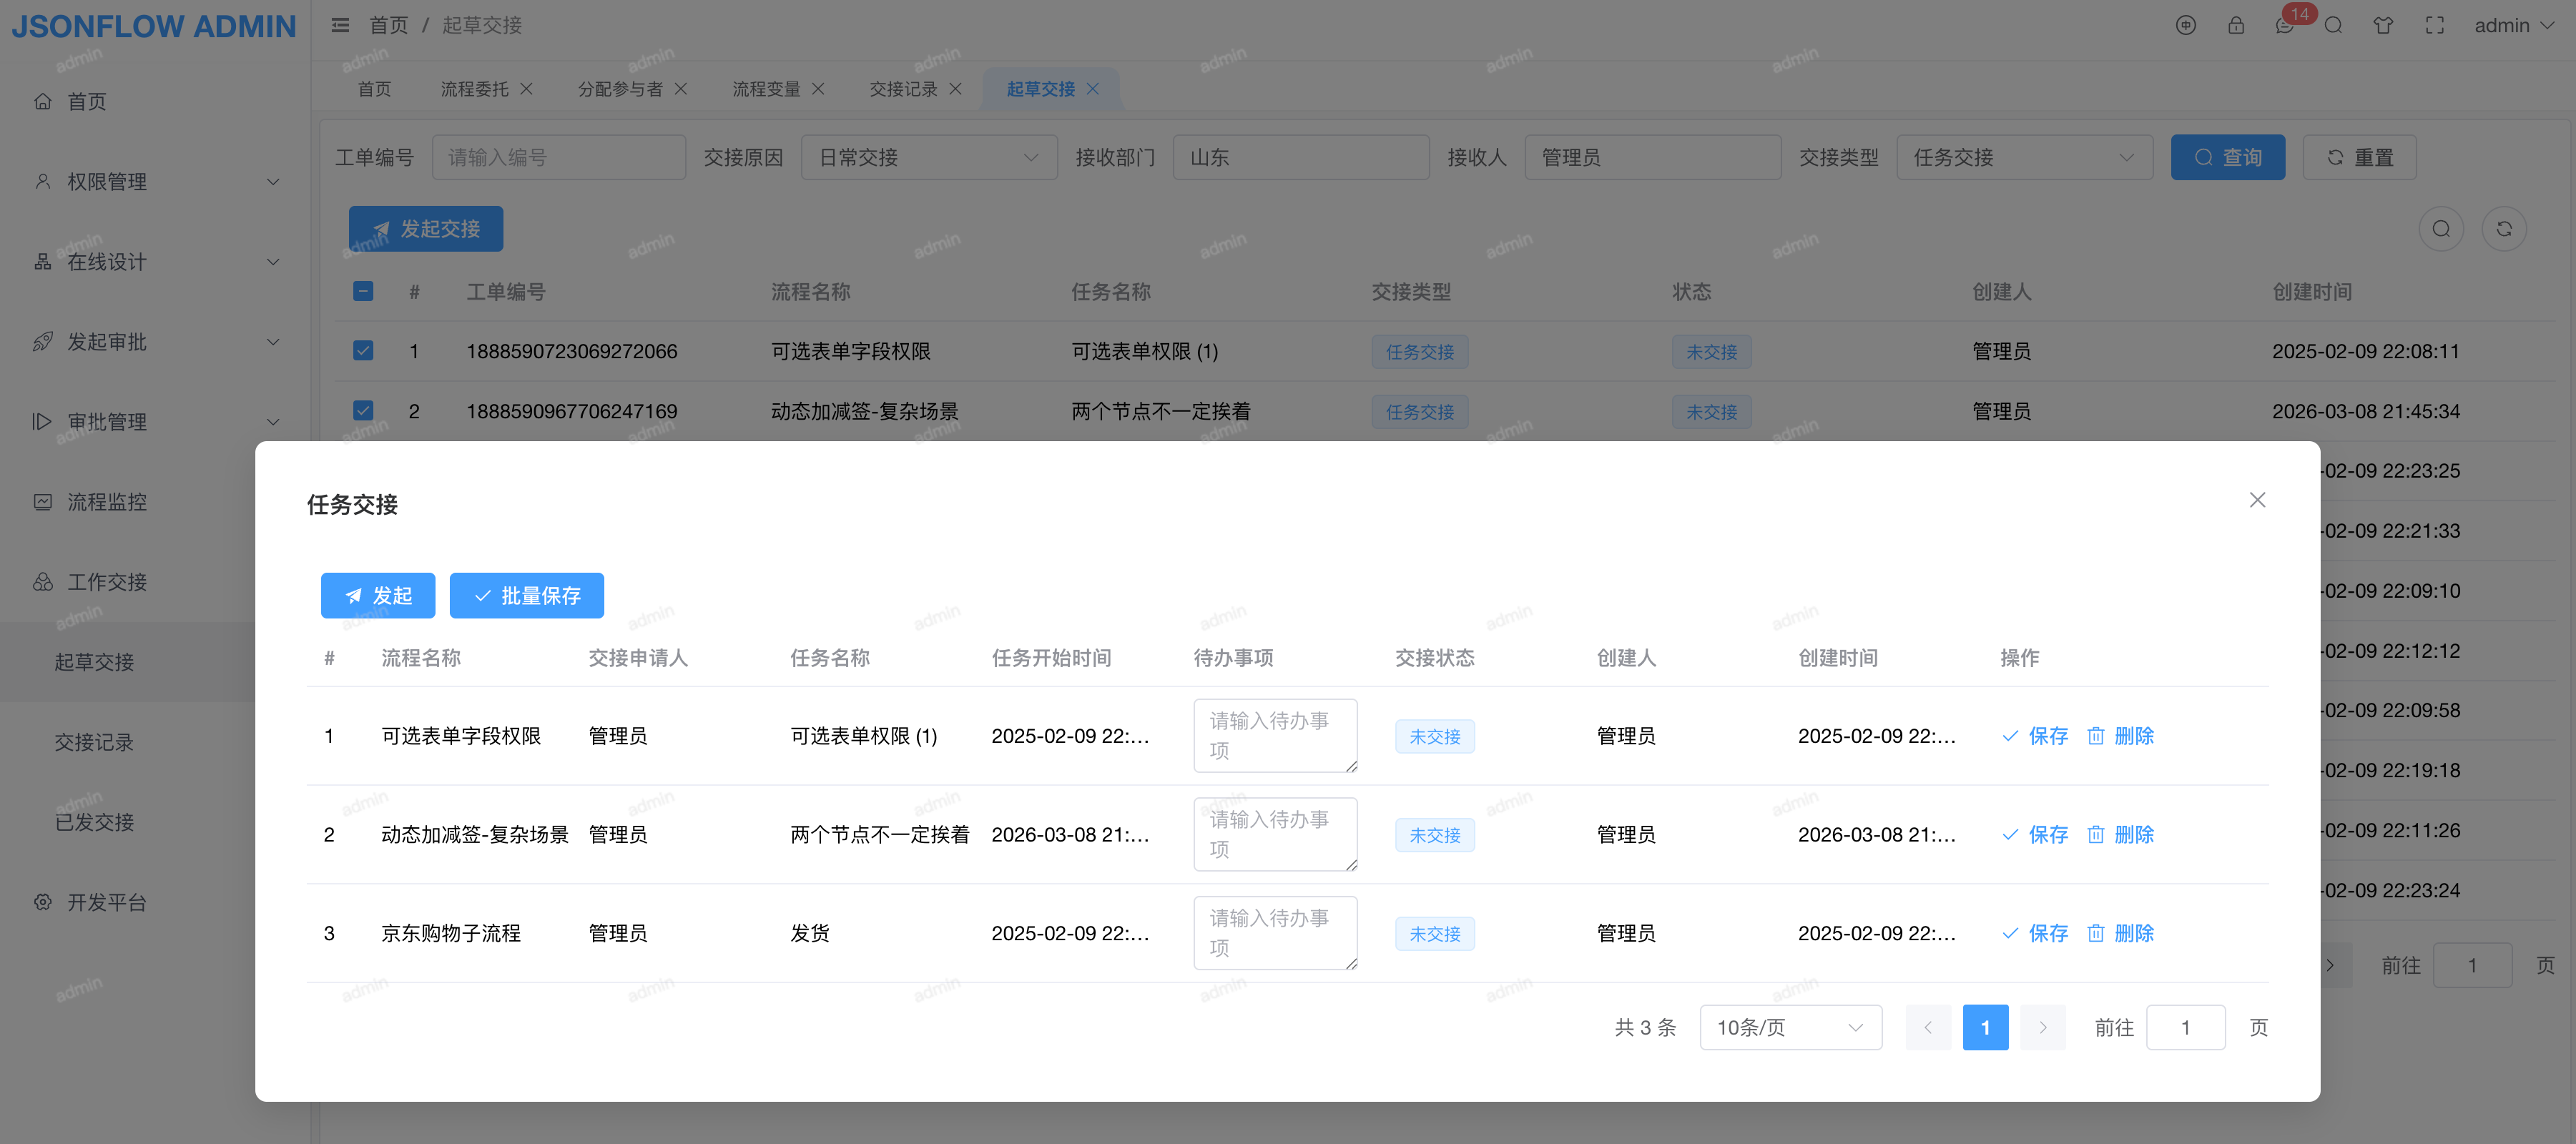Uncheck the checkbox for row 1 工单
The width and height of the screenshot is (2576, 1144).
363,351
